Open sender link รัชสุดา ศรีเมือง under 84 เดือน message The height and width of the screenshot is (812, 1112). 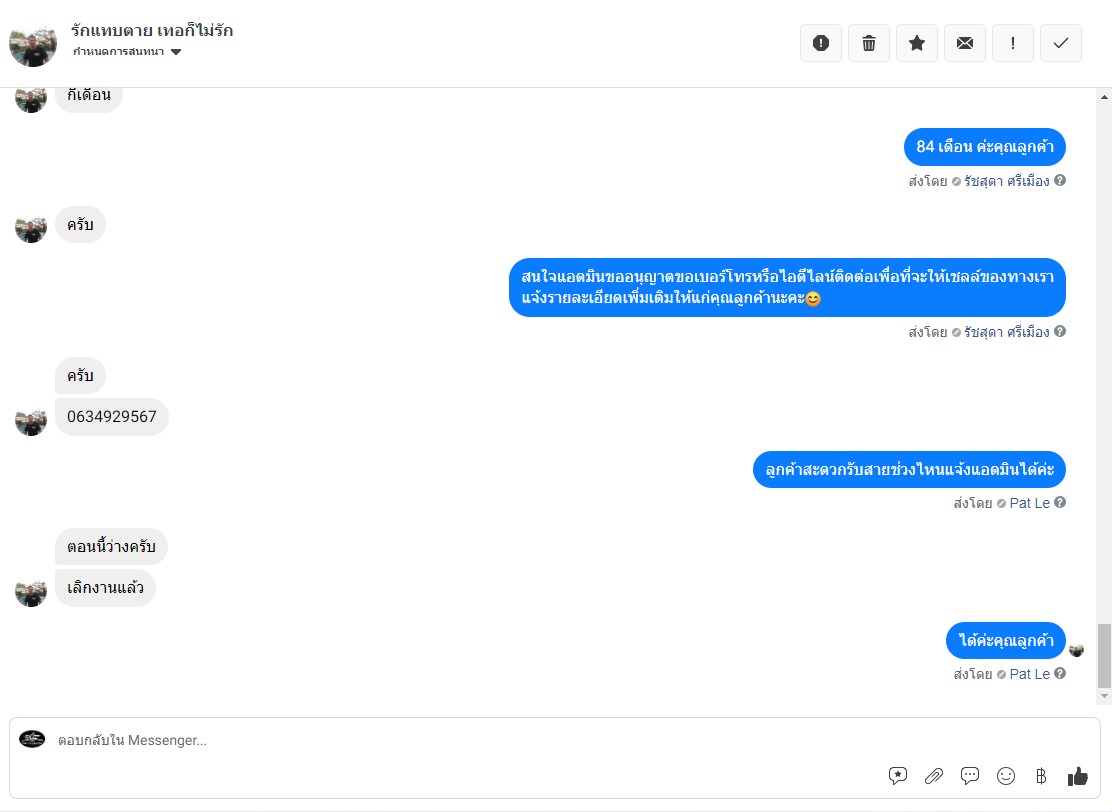coord(1006,182)
